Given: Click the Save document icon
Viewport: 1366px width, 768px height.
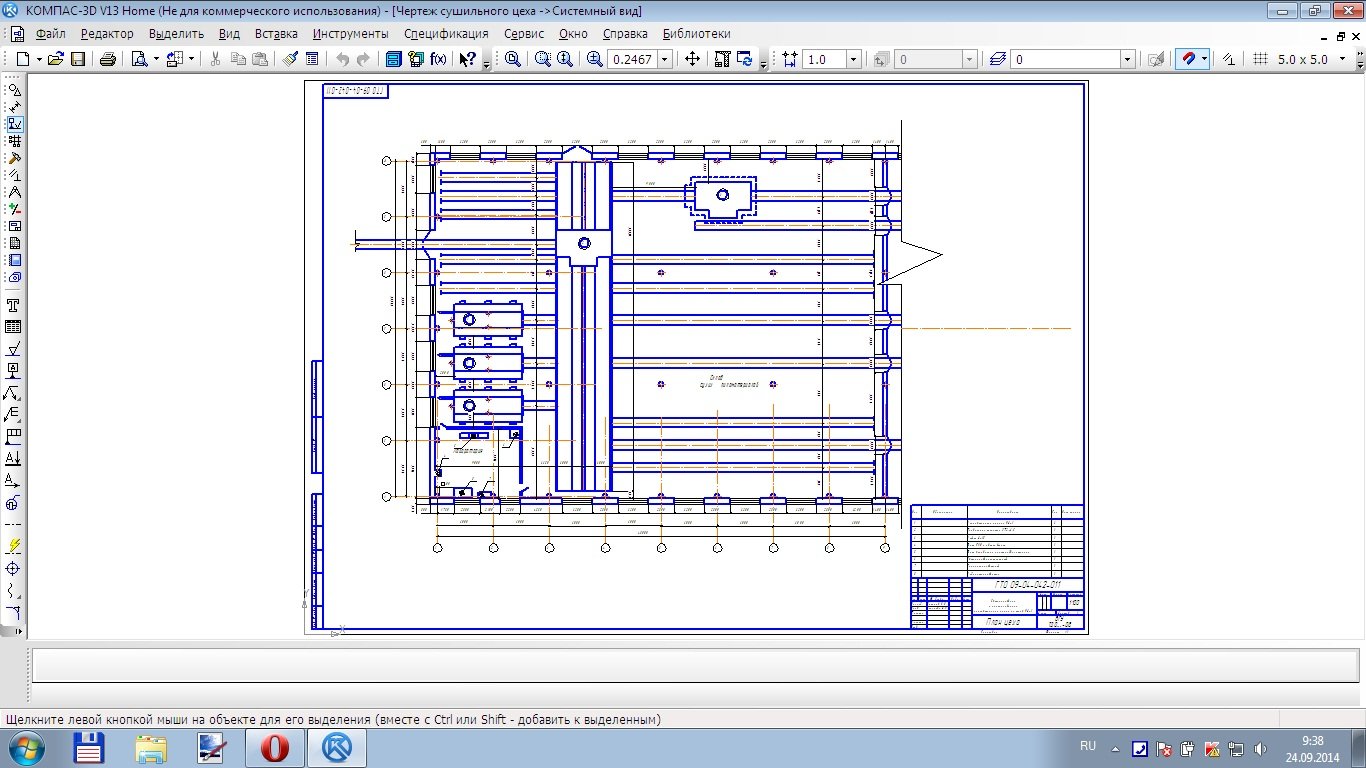Looking at the screenshot, I should point(77,59).
